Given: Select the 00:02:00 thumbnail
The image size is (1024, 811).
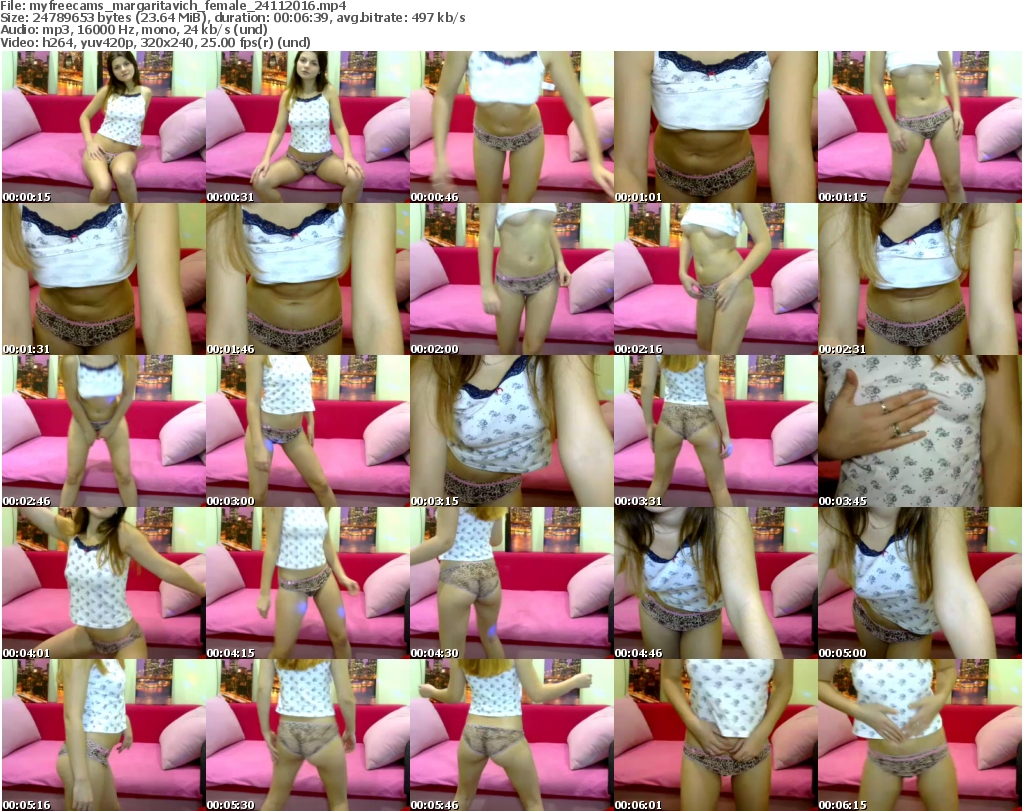Looking at the screenshot, I should click(x=511, y=279).
